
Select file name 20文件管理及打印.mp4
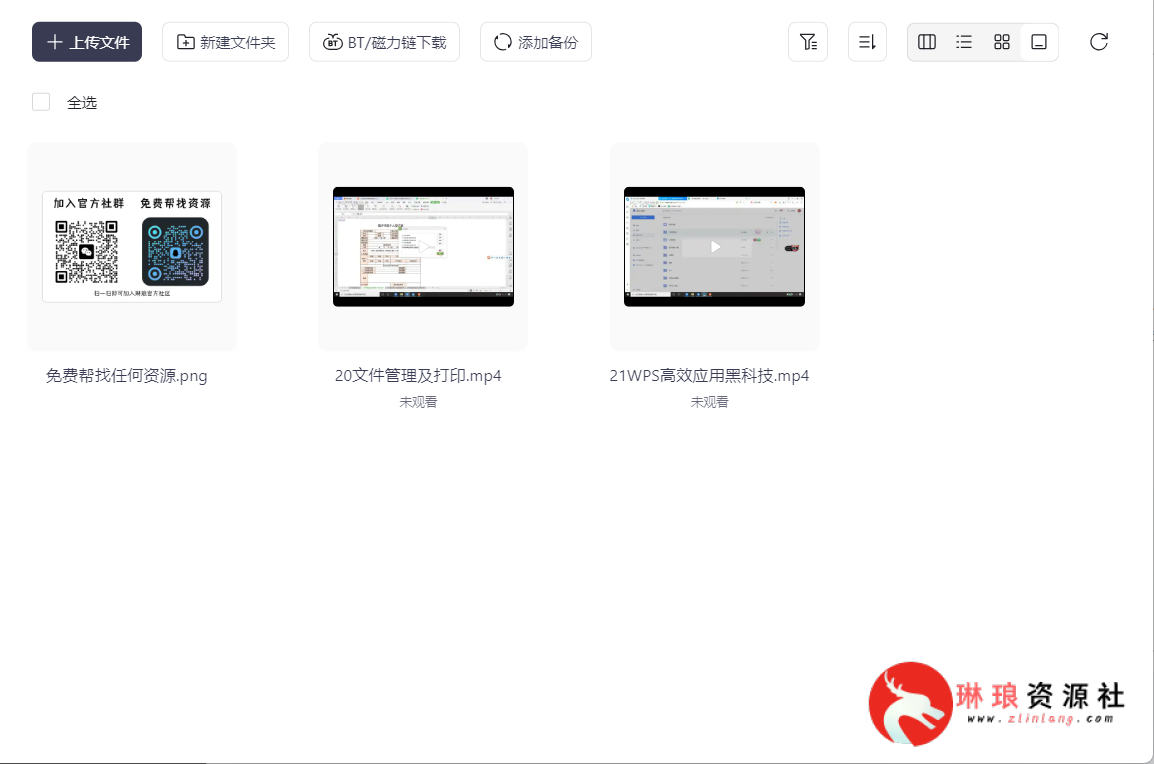pyautogui.click(x=418, y=375)
